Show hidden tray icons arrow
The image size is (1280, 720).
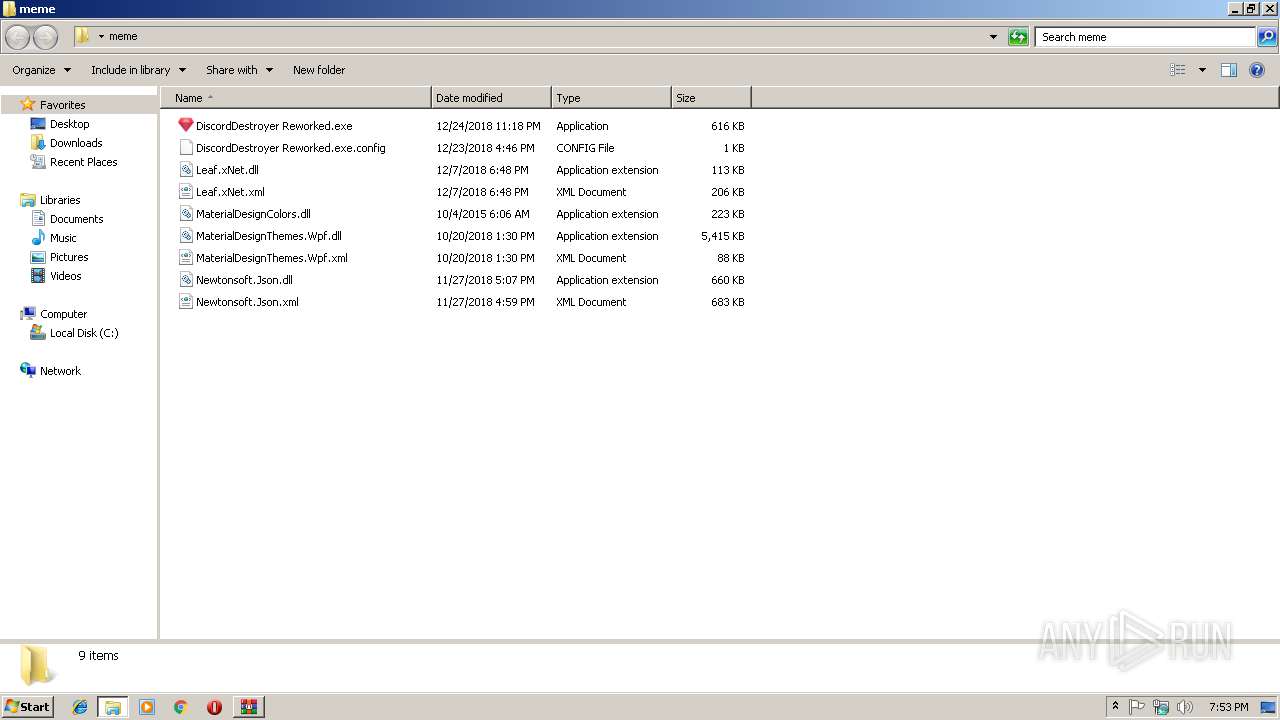click(1115, 707)
